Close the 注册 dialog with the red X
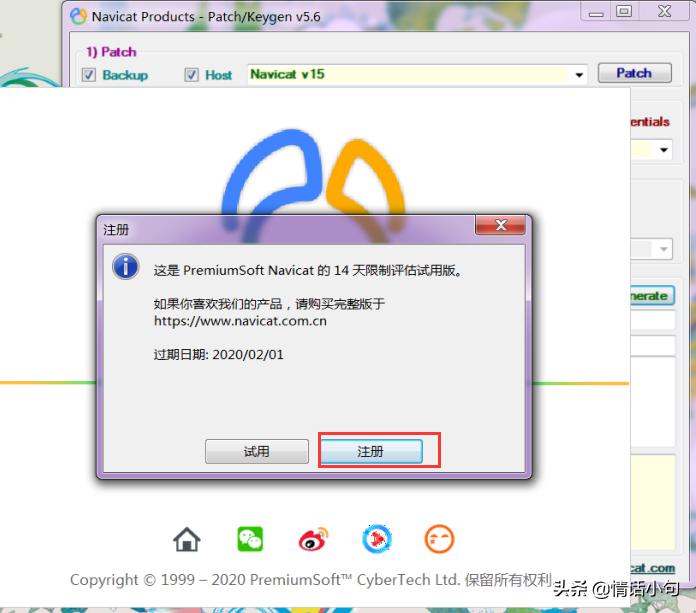The image size is (696, 613). click(x=501, y=225)
